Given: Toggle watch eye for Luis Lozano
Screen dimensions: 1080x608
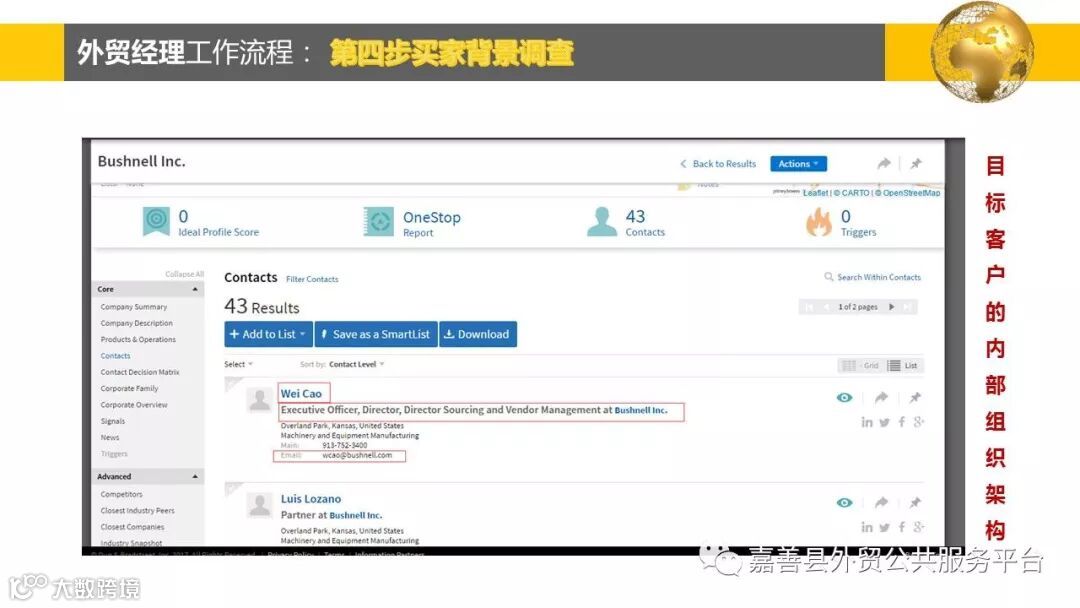Looking at the screenshot, I should (844, 503).
